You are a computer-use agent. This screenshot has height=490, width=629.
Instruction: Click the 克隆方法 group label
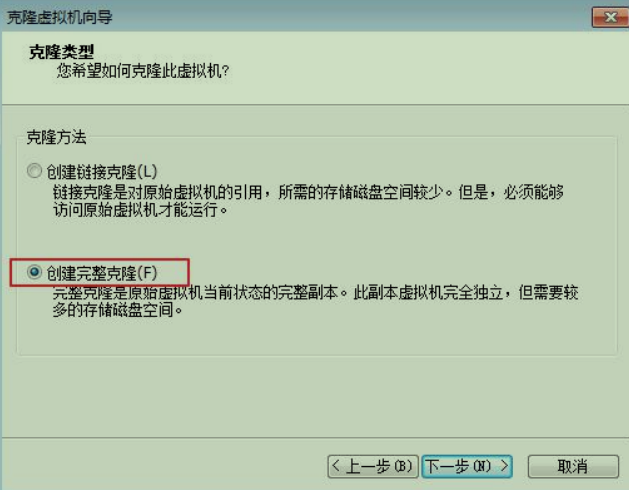tap(57, 137)
